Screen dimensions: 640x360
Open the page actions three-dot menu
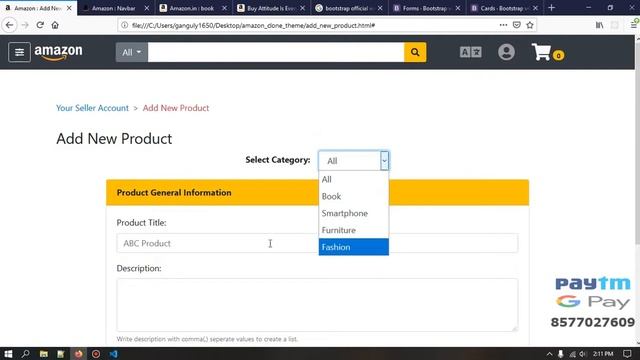pyautogui.click(x=503, y=25)
